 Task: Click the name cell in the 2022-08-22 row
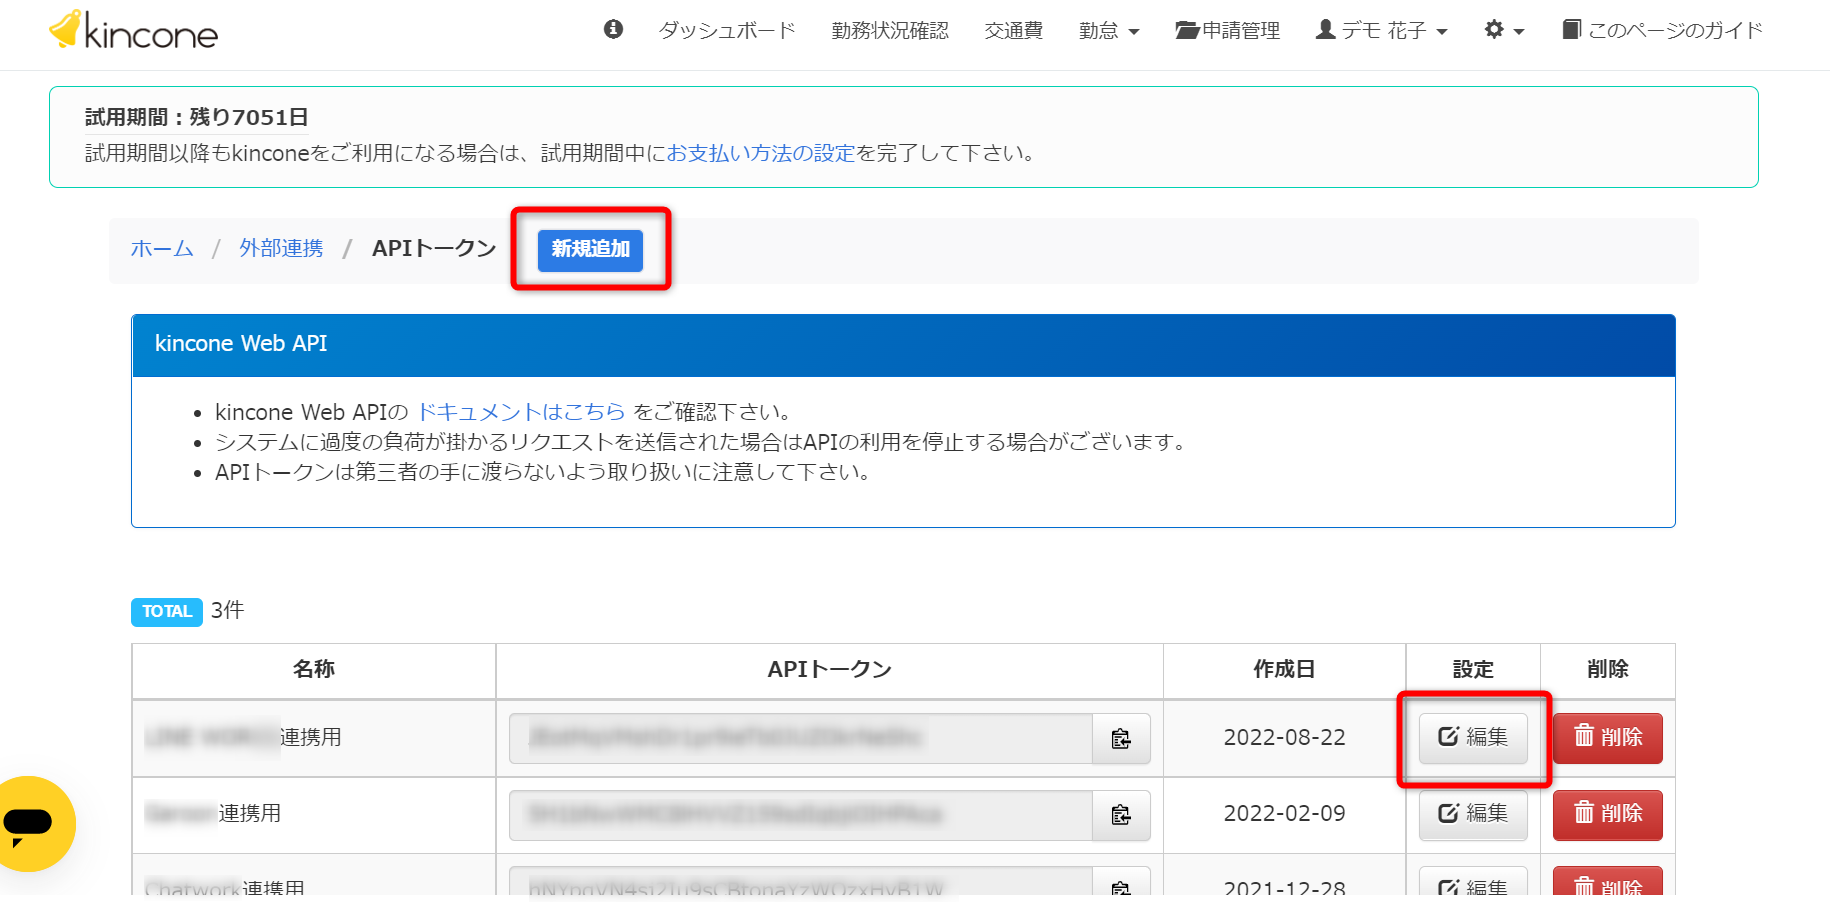pos(314,738)
